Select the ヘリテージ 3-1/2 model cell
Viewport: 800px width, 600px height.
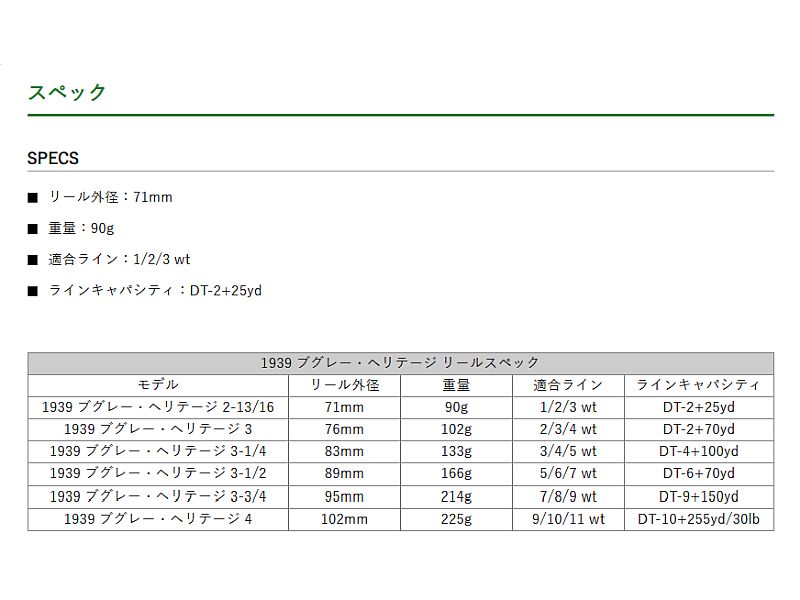click(x=158, y=474)
